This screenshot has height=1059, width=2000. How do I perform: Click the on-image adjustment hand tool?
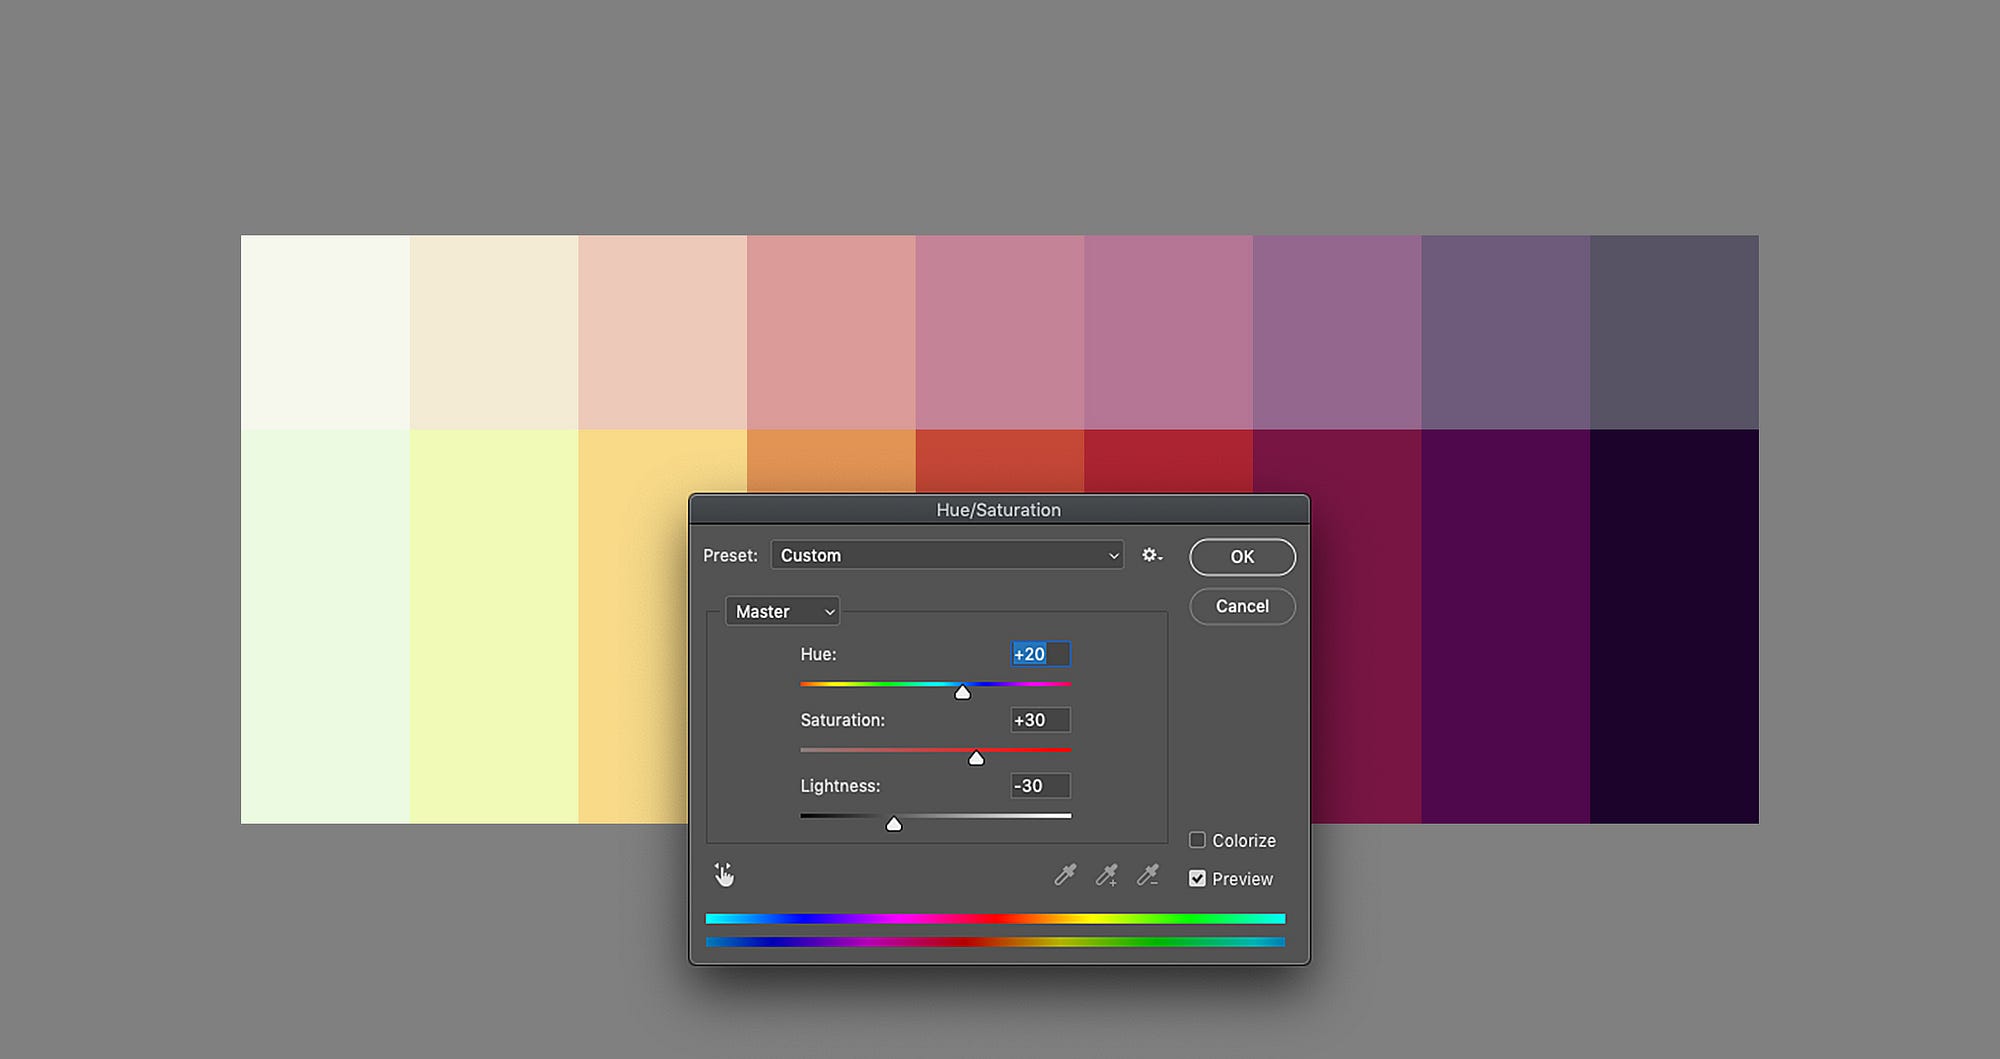click(724, 876)
